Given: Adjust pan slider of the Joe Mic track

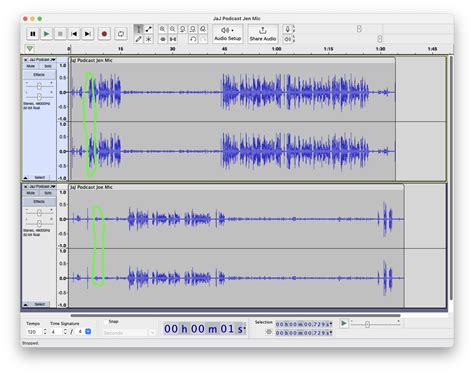Looking at the screenshot, I should click(x=39, y=223).
